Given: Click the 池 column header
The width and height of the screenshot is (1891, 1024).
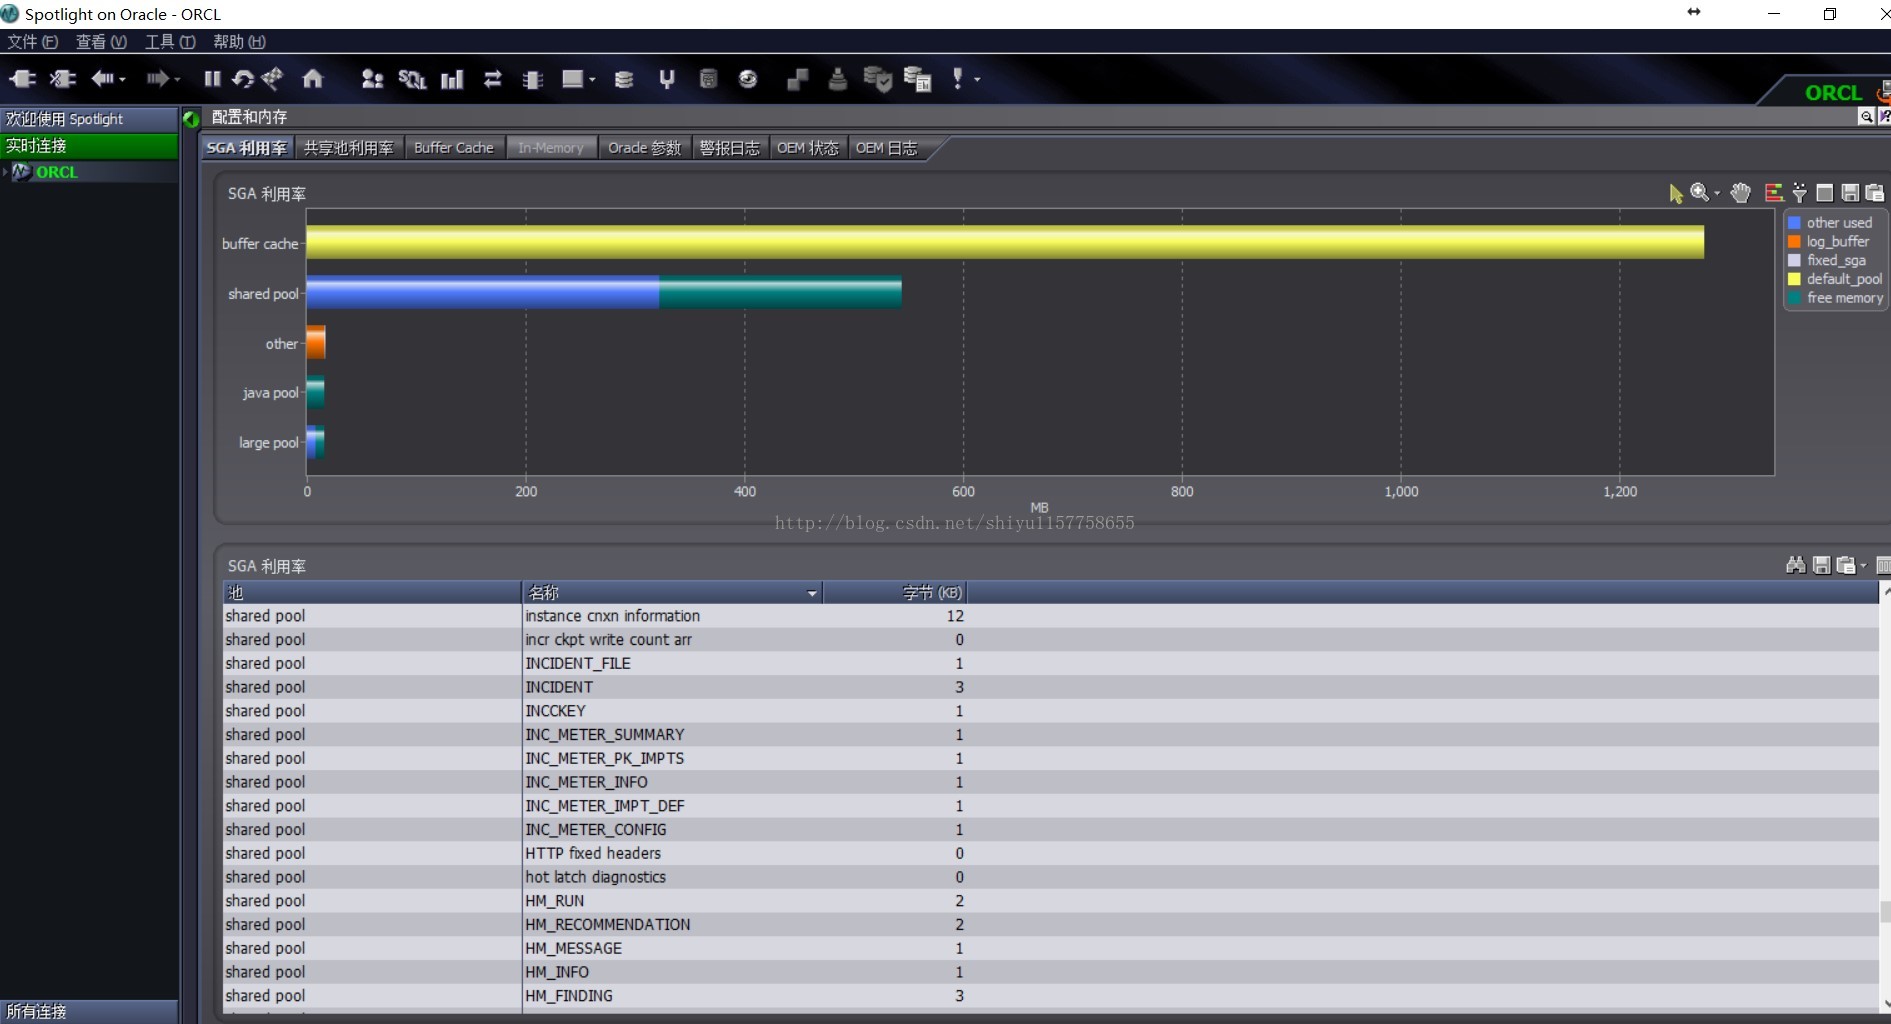Looking at the screenshot, I should click(371, 593).
